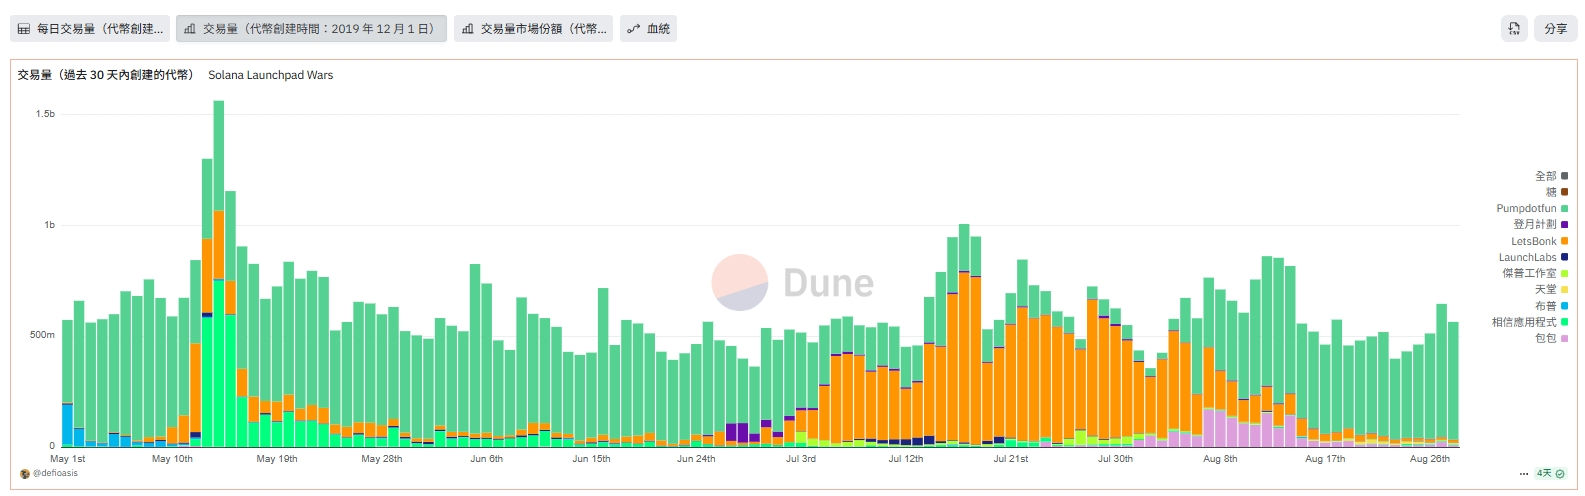Click the tallest bar above 1.5b
Viewport: 1585px width, 496px height.
219,273
